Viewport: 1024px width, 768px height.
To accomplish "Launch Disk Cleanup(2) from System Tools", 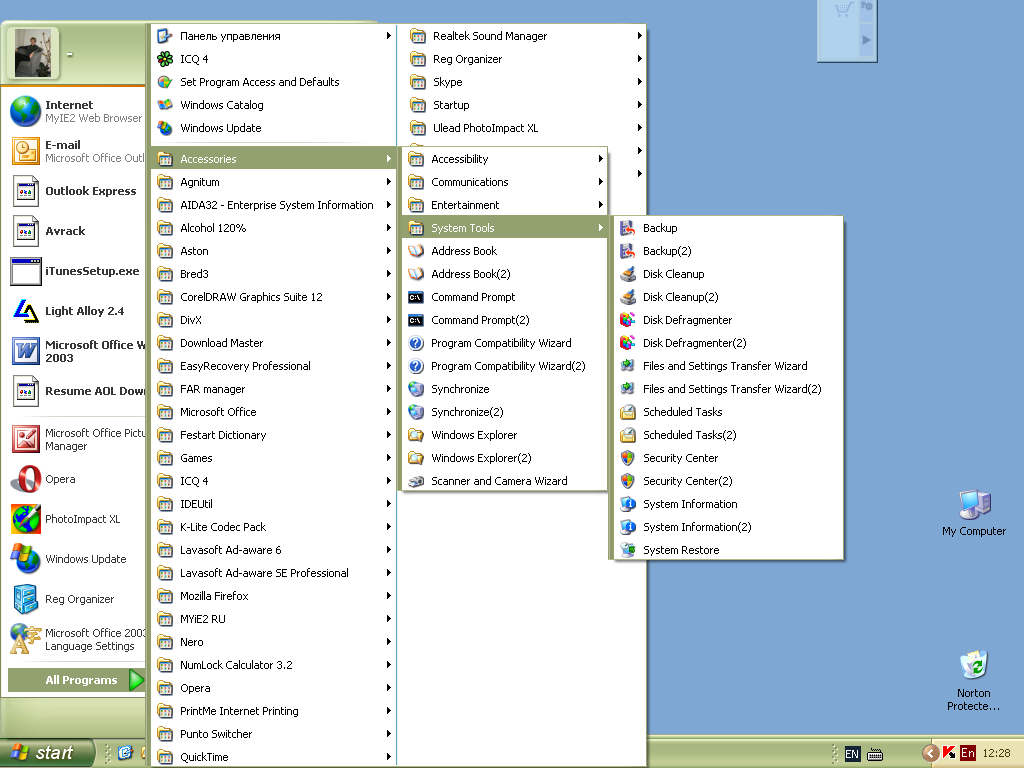I will (x=728, y=297).
